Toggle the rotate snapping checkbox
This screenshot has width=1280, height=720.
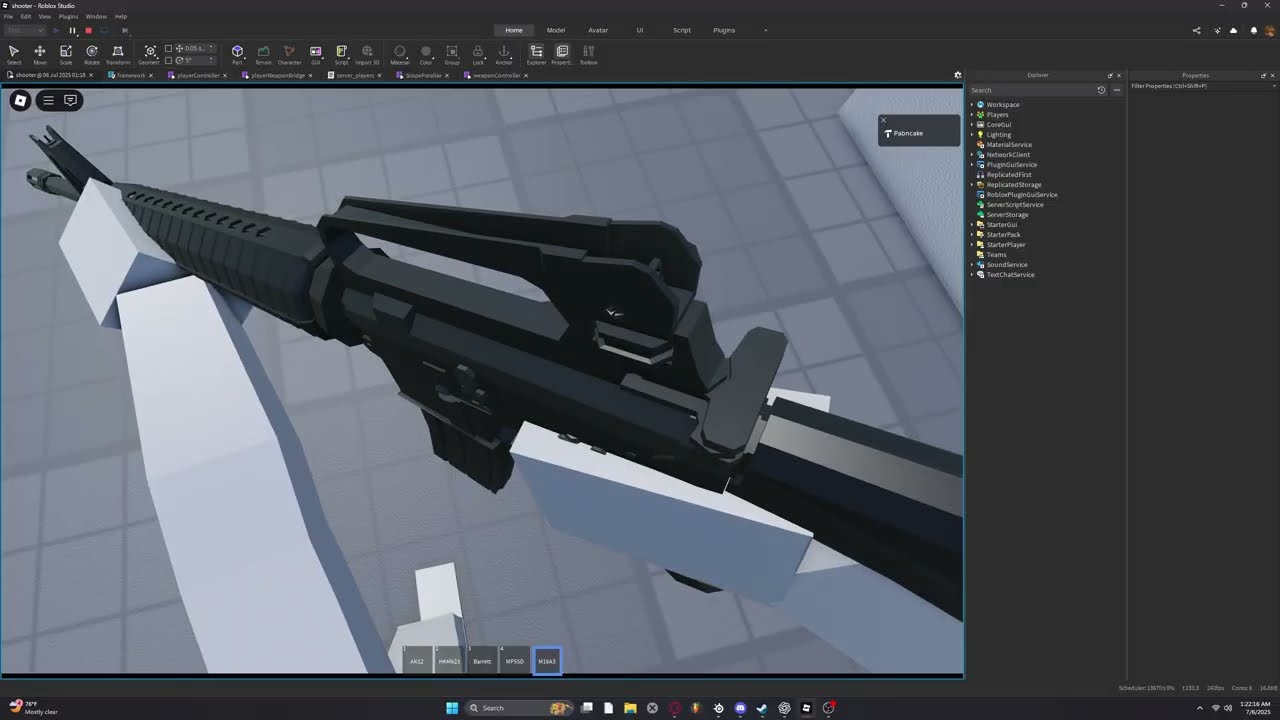click(x=168, y=60)
